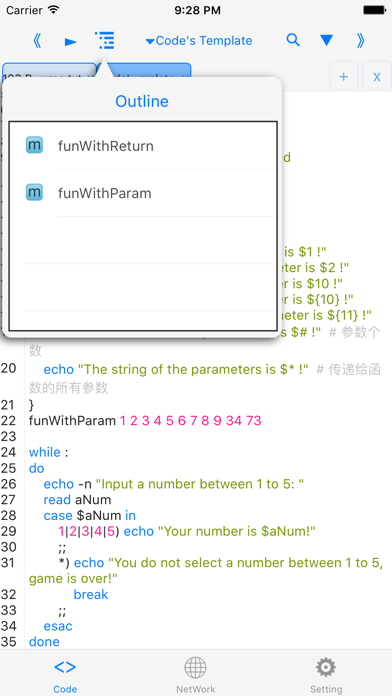The width and height of the screenshot is (392, 696).
Task: Tap the 'done' keyword on line 35
Action: tap(44, 642)
